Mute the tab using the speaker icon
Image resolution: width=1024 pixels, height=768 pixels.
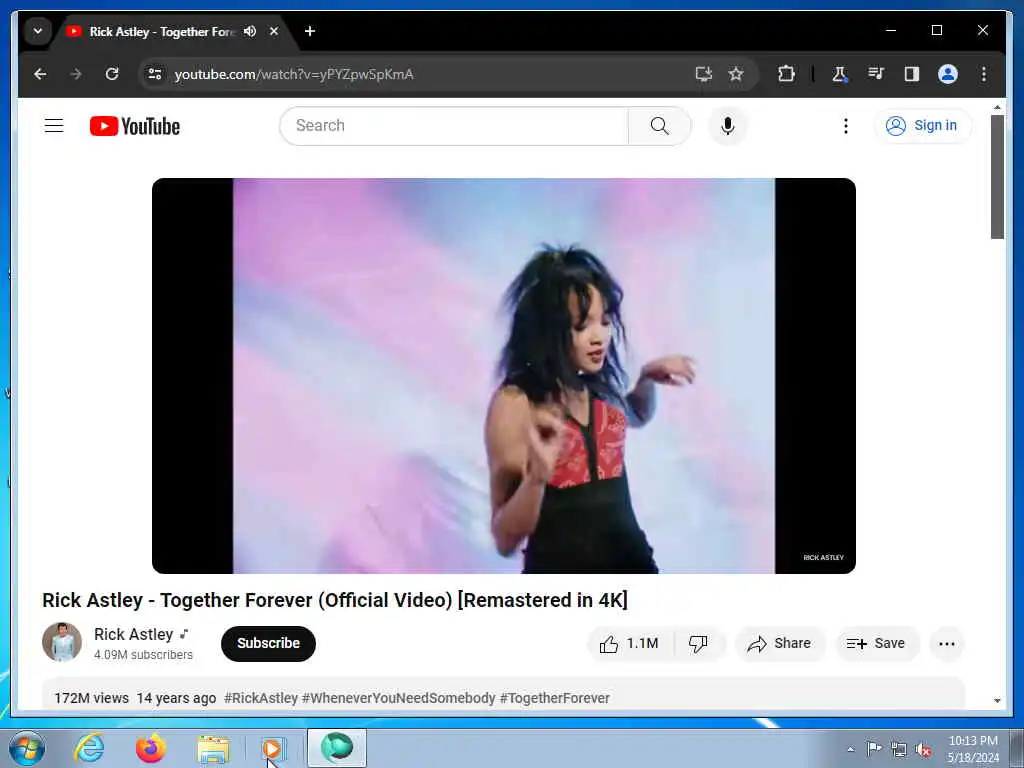pyautogui.click(x=250, y=31)
